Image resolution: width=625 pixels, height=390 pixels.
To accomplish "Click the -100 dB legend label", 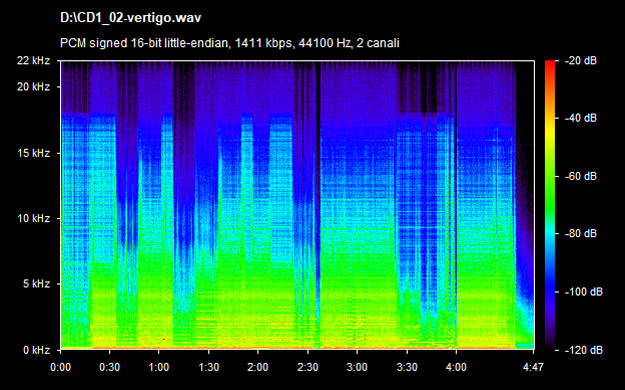I will coord(584,292).
